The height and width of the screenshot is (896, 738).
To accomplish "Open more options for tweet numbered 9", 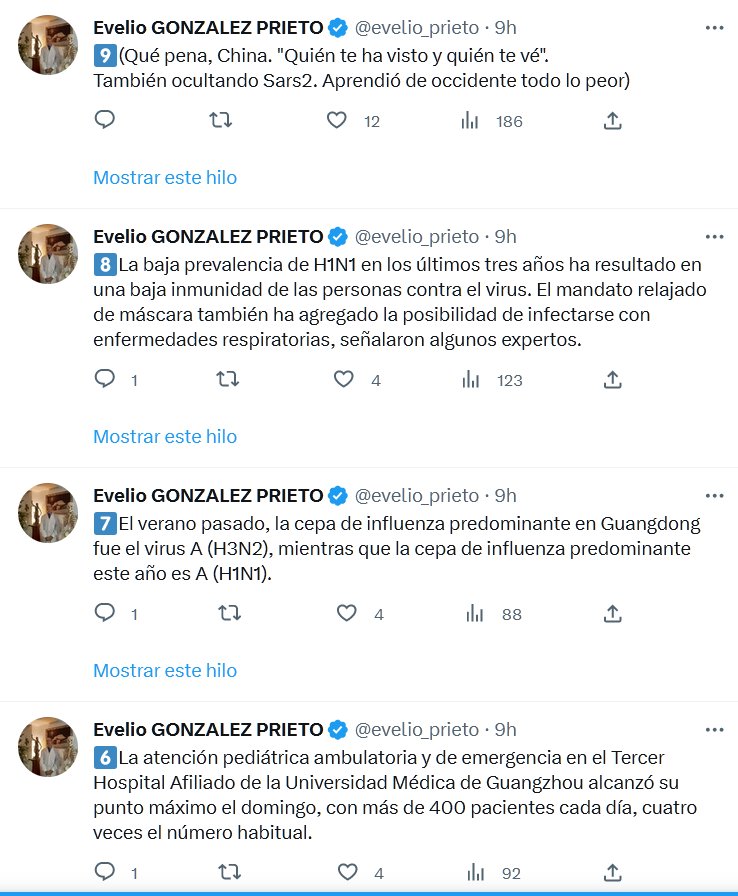I will click(x=714, y=28).
